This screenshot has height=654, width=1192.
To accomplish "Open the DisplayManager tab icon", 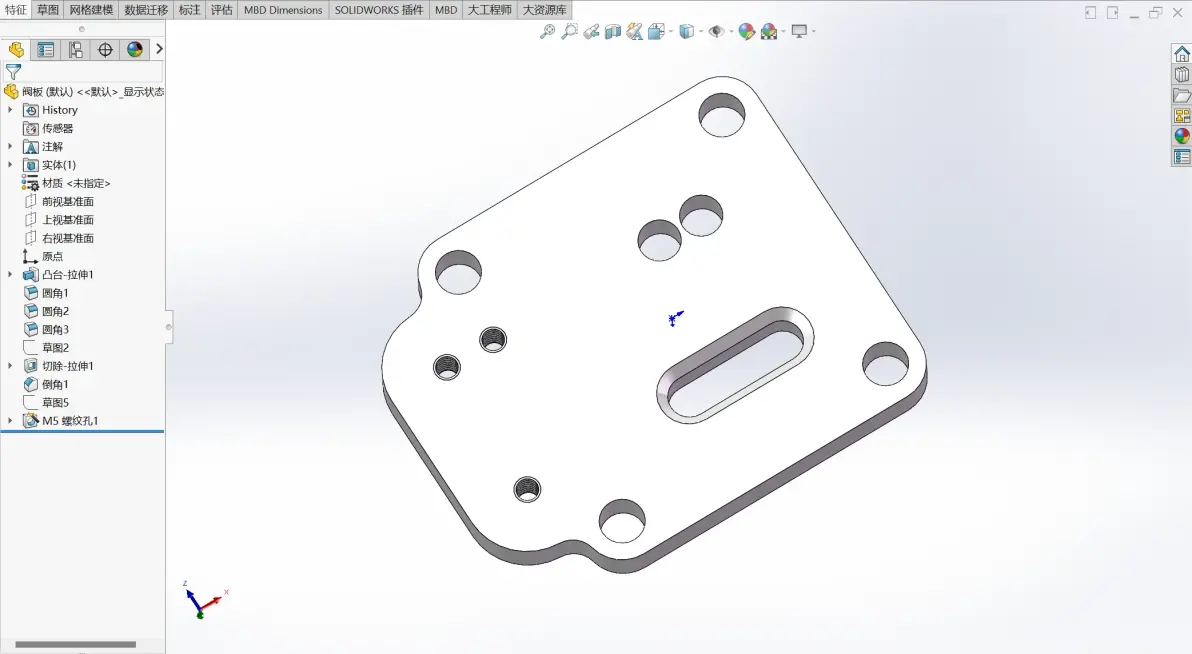I will (x=135, y=50).
